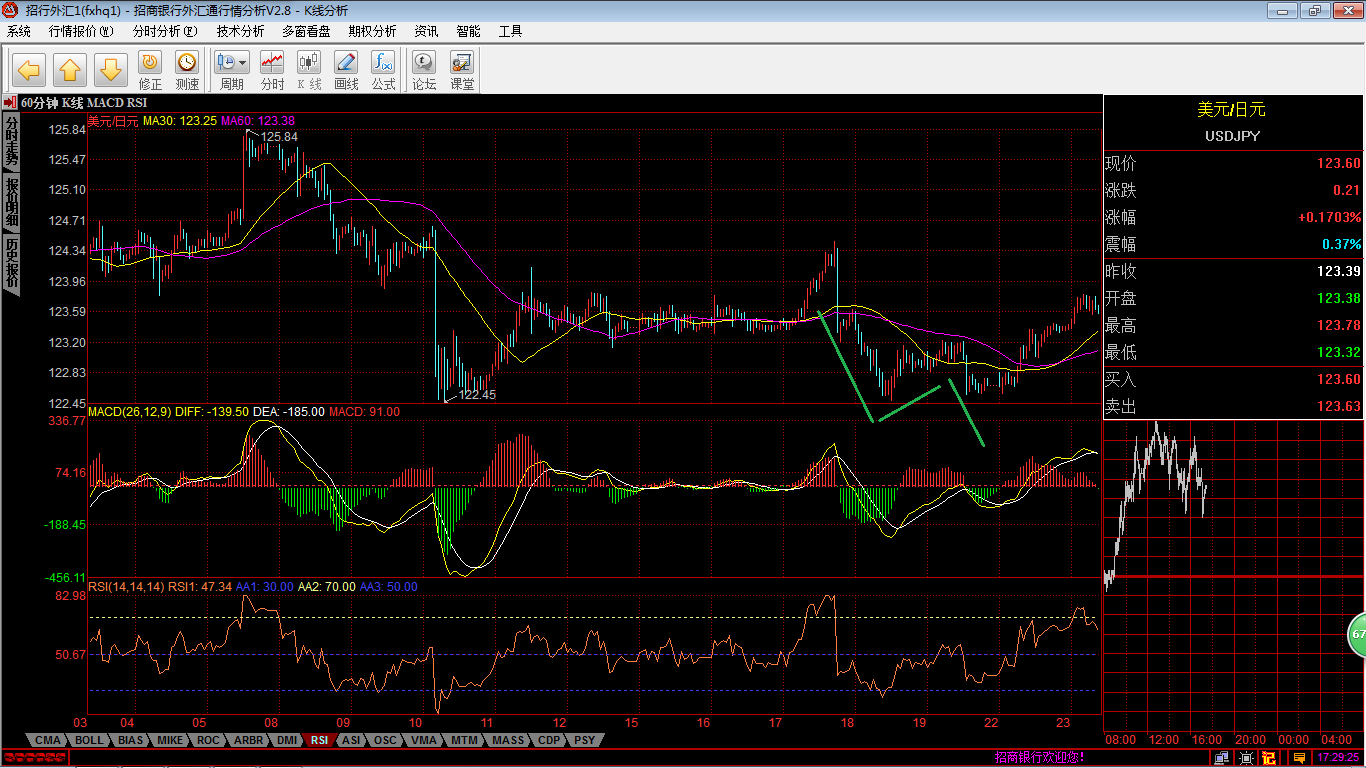Click the 卖出 sell price 123.63
The height and width of the screenshot is (768, 1366).
1338,407
